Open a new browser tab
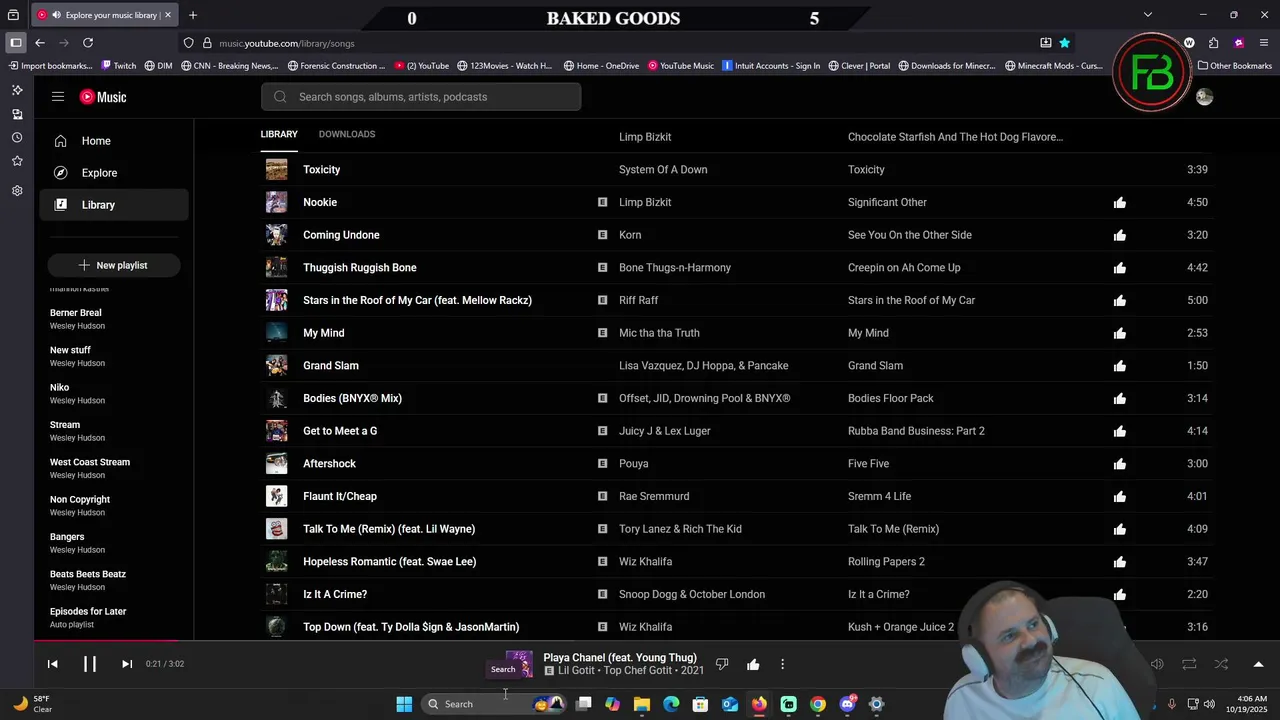Image resolution: width=1280 pixels, height=720 pixels. [193, 15]
